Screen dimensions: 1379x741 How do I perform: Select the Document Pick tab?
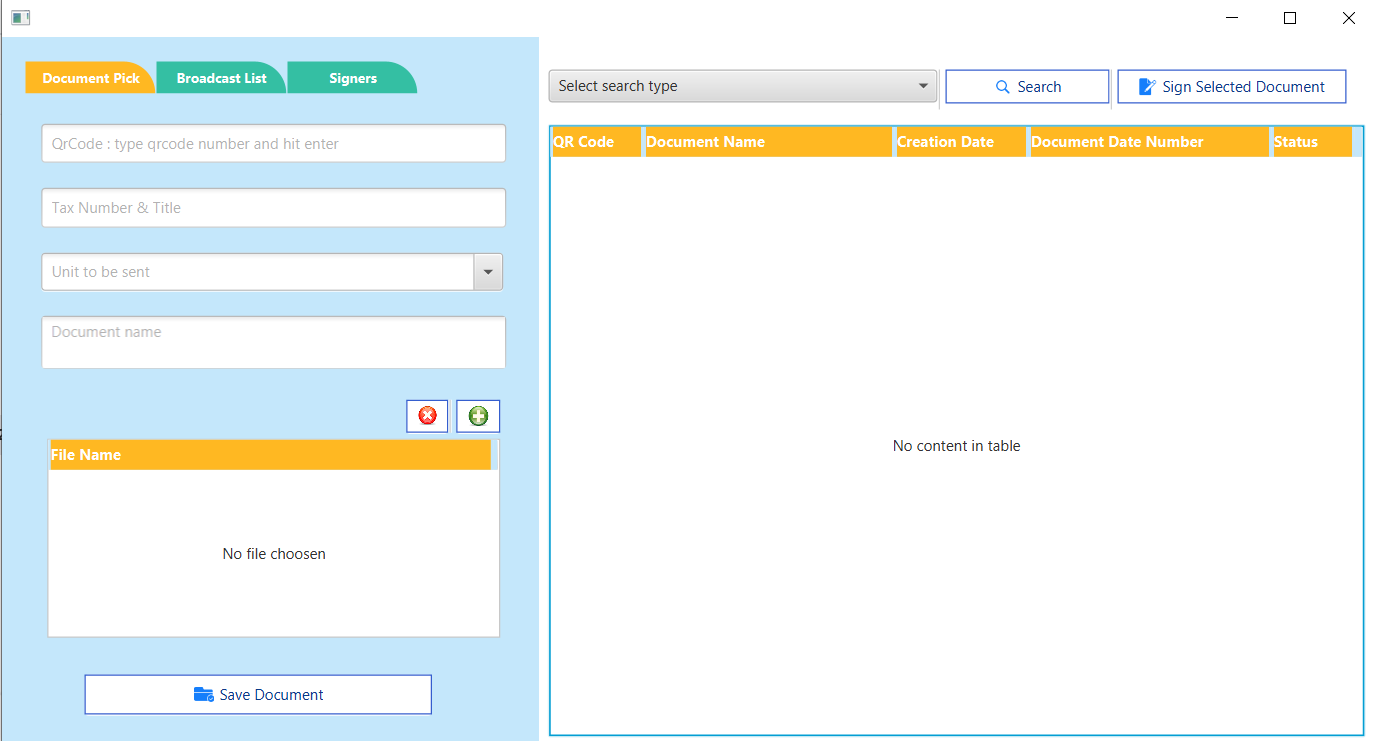90,77
